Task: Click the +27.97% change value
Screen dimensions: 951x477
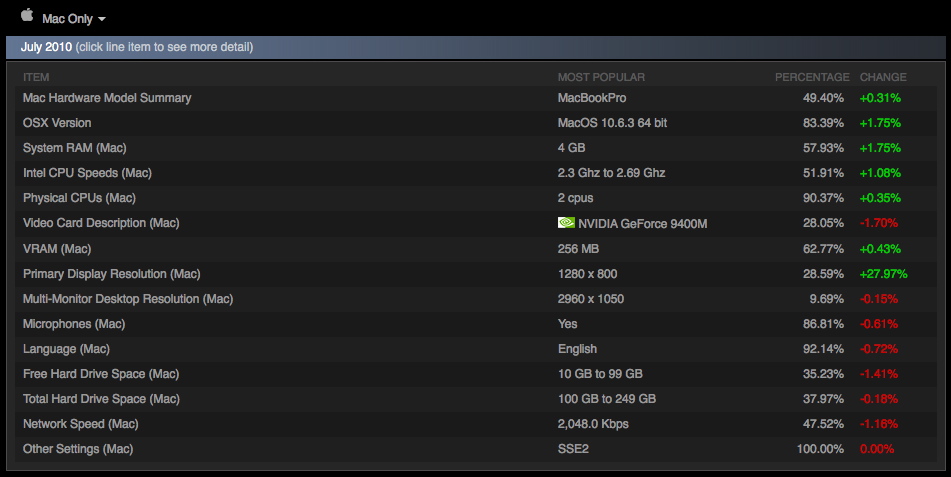Action: [x=884, y=274]
